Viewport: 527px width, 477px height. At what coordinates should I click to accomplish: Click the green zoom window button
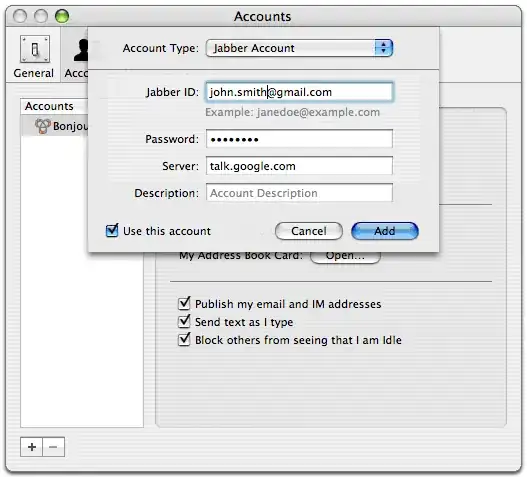(x=62, y=16)
